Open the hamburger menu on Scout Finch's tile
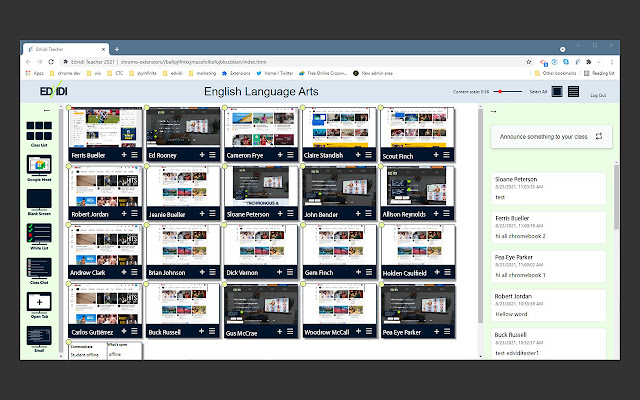 click(x=446, y=156)
